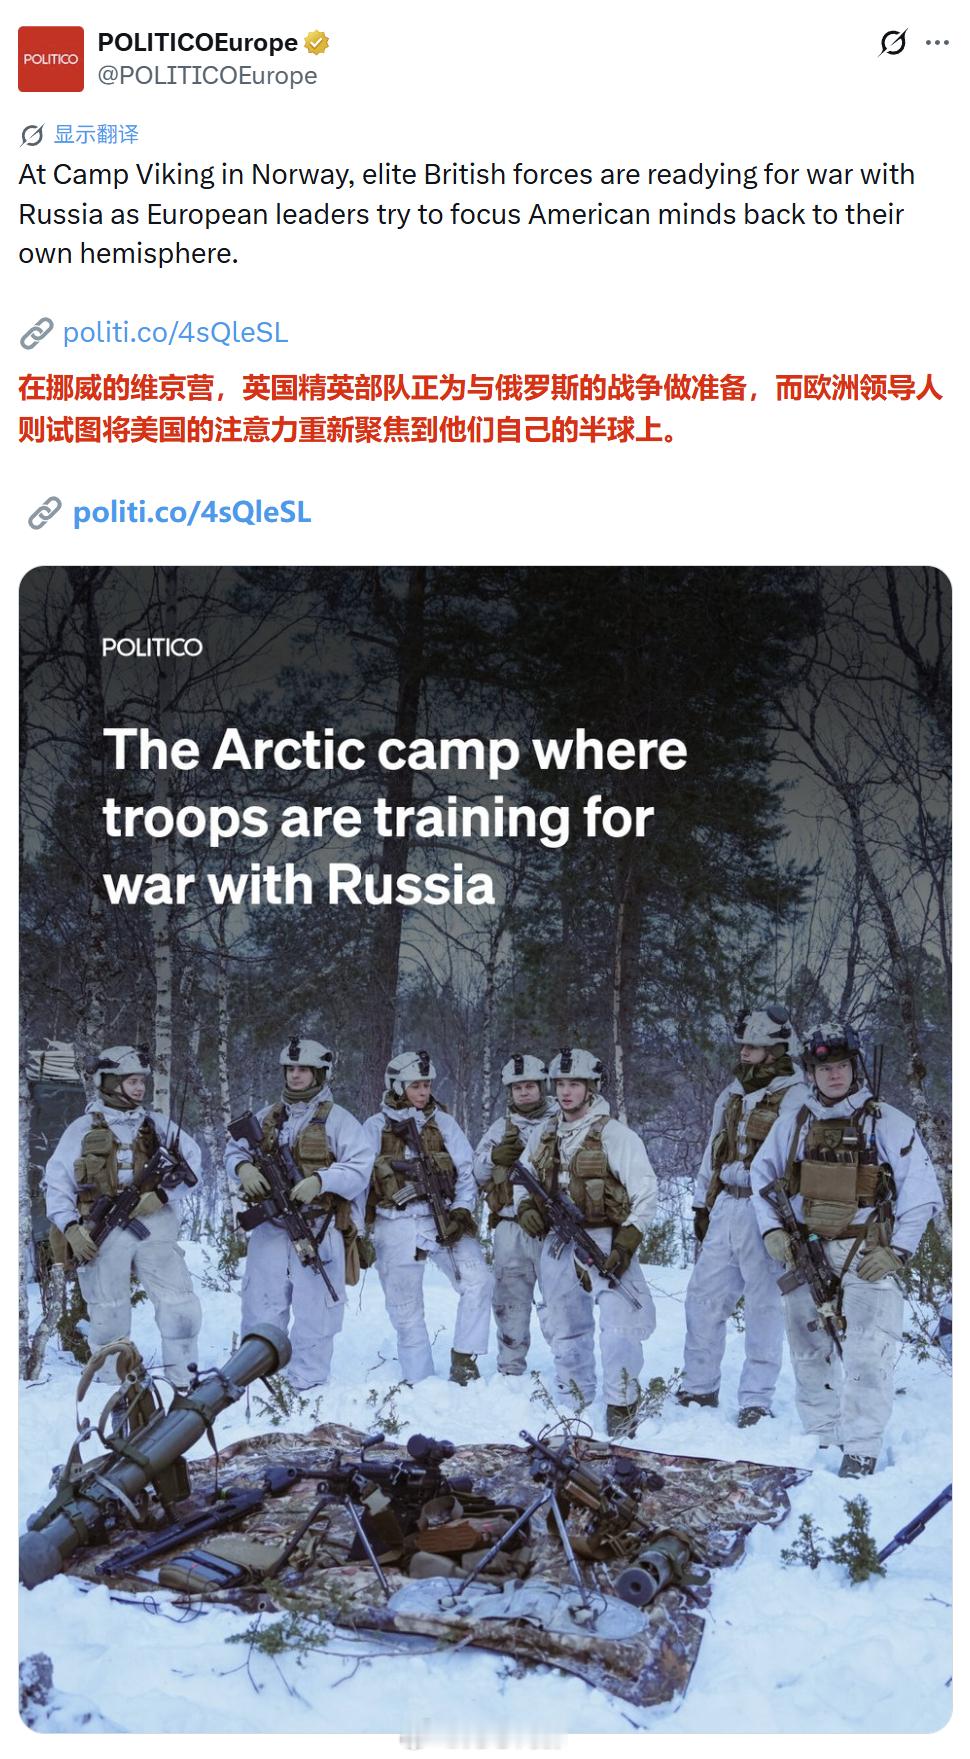Click the chain icon before the first politi.co link
The height and width of the screenshot is (1759, 970).
click(38, 332)
